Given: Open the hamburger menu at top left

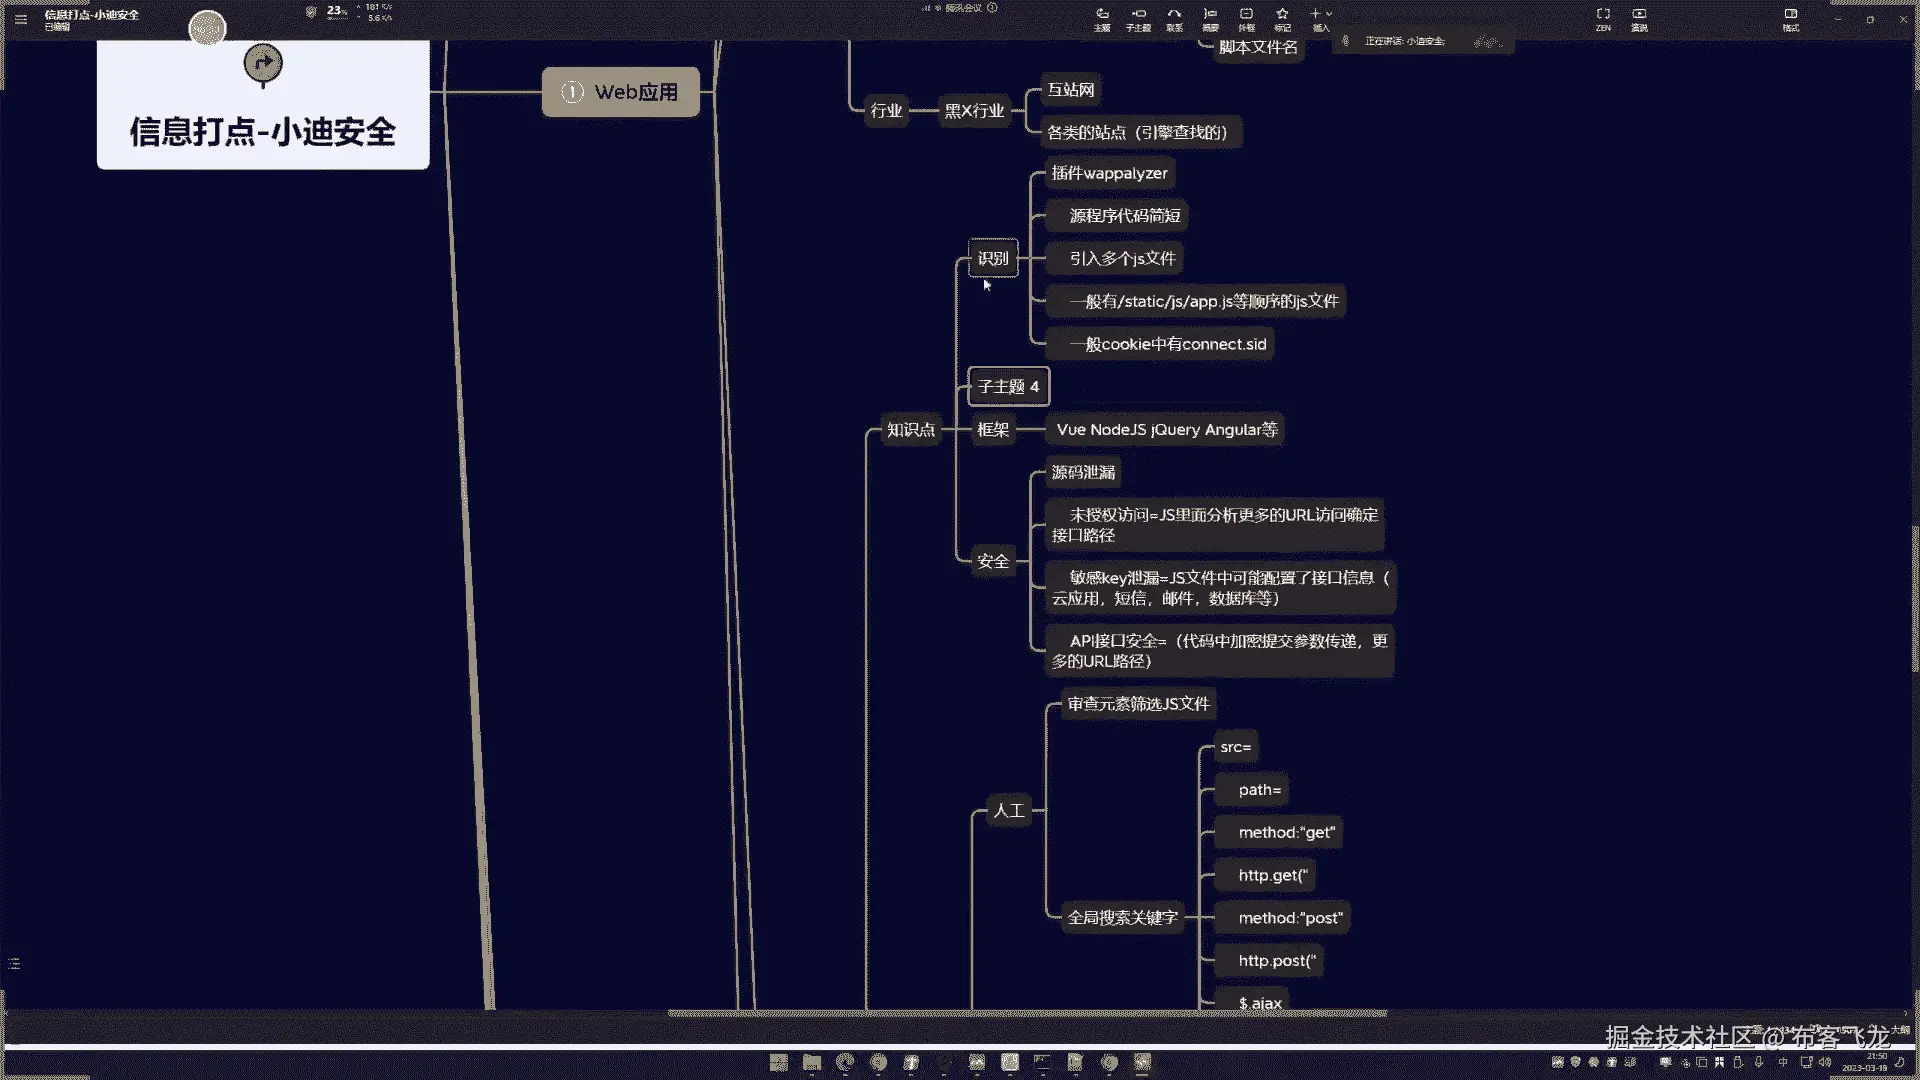Looking at the screenshot, I should [x=21, y=19].
